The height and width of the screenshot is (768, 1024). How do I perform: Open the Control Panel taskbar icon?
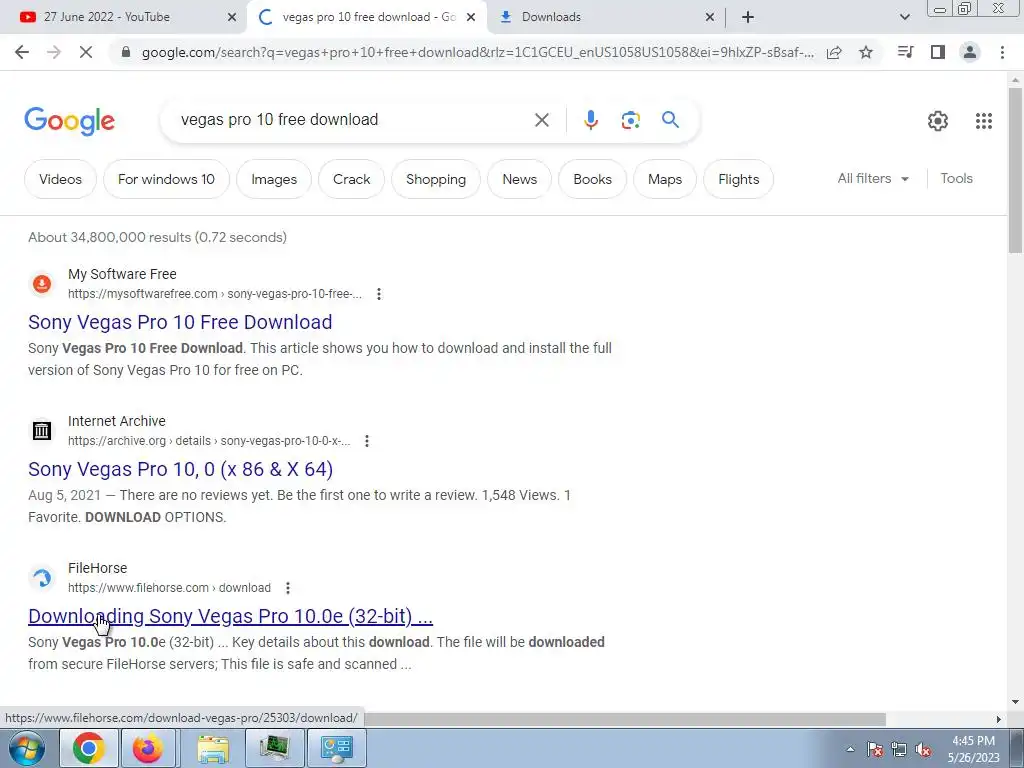[x=337, y=748]
